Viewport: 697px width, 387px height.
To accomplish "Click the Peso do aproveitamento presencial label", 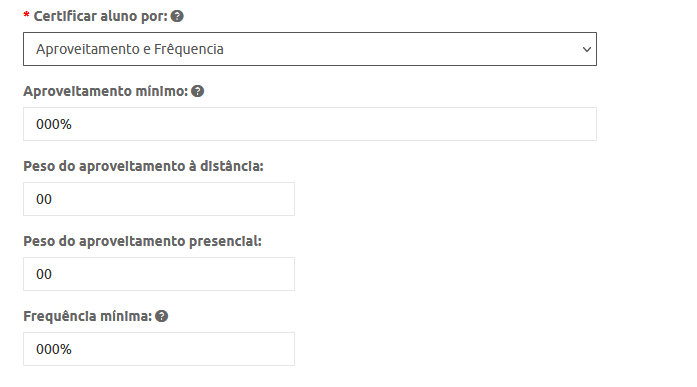I will (x=142, y=241).
